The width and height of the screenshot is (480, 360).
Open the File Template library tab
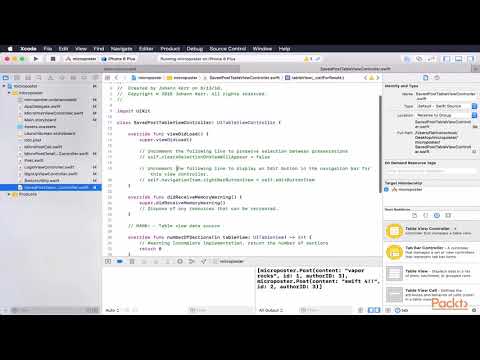tap(414, 216)
